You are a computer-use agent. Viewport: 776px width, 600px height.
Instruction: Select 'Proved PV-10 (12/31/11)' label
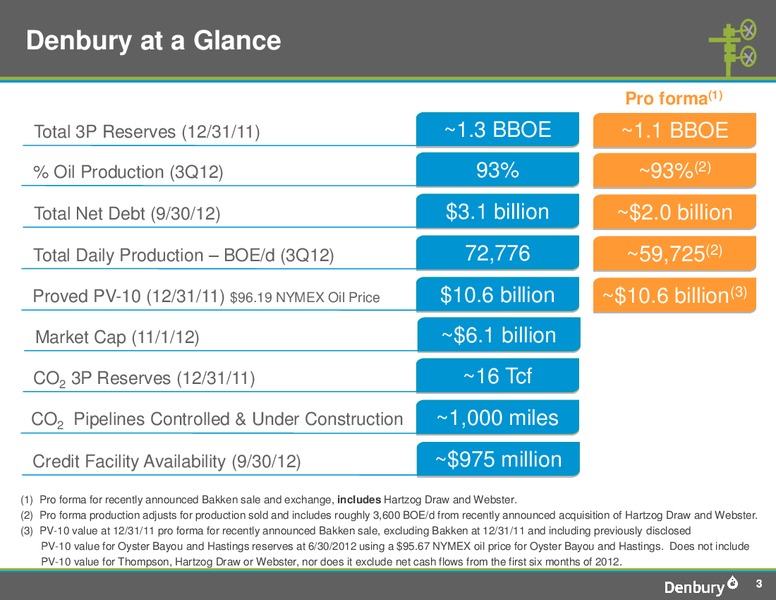[129, 297]
